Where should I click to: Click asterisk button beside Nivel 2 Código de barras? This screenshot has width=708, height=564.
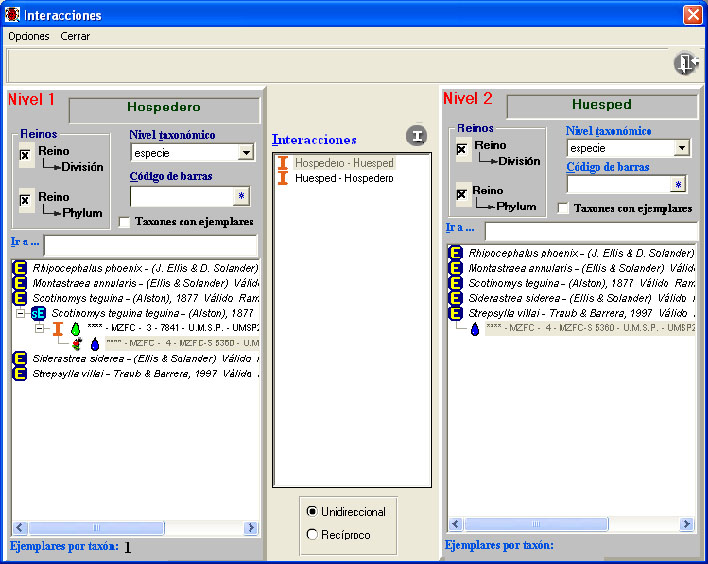coord(678,184)
